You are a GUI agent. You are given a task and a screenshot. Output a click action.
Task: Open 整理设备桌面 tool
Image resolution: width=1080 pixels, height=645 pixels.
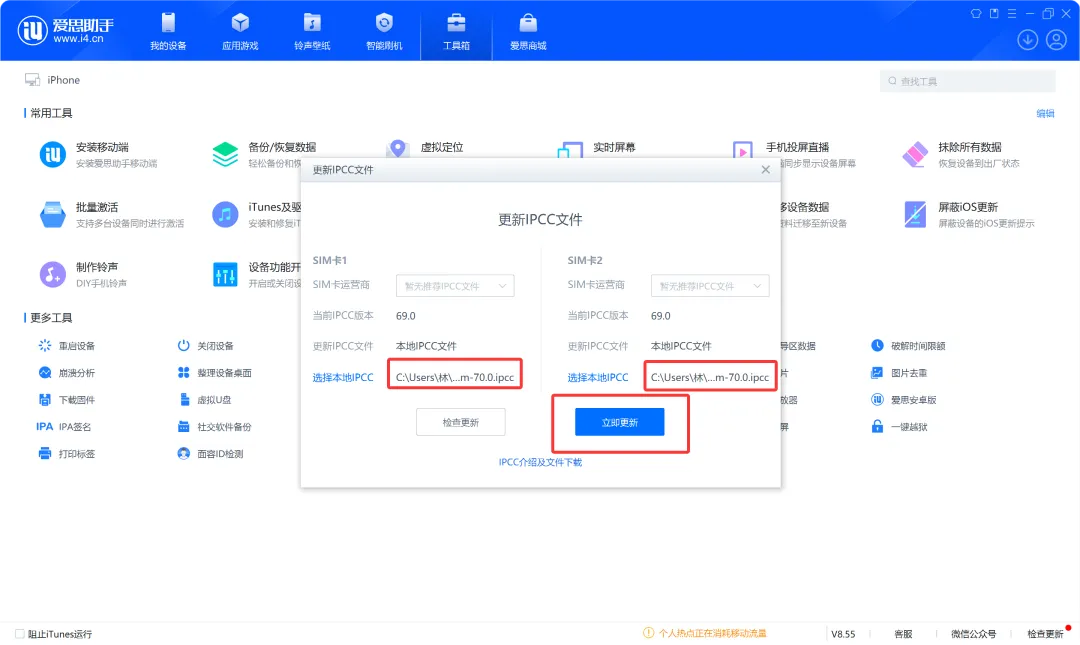pos(214,373)
